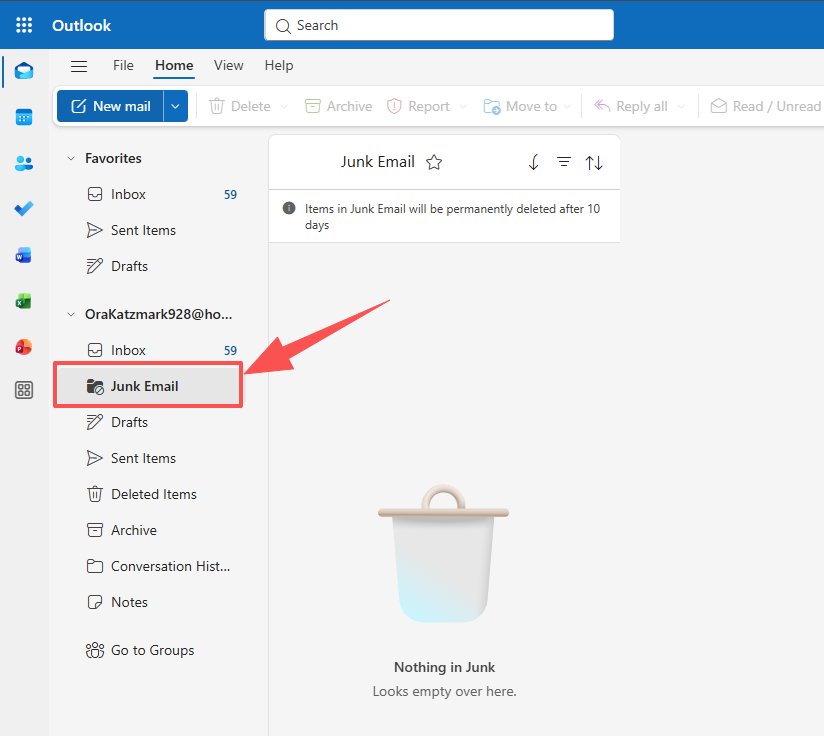Viewport: 824px width, 736px height.
Task: Change sort order with up-down arrows icon
Action: (x=594, y=162)
